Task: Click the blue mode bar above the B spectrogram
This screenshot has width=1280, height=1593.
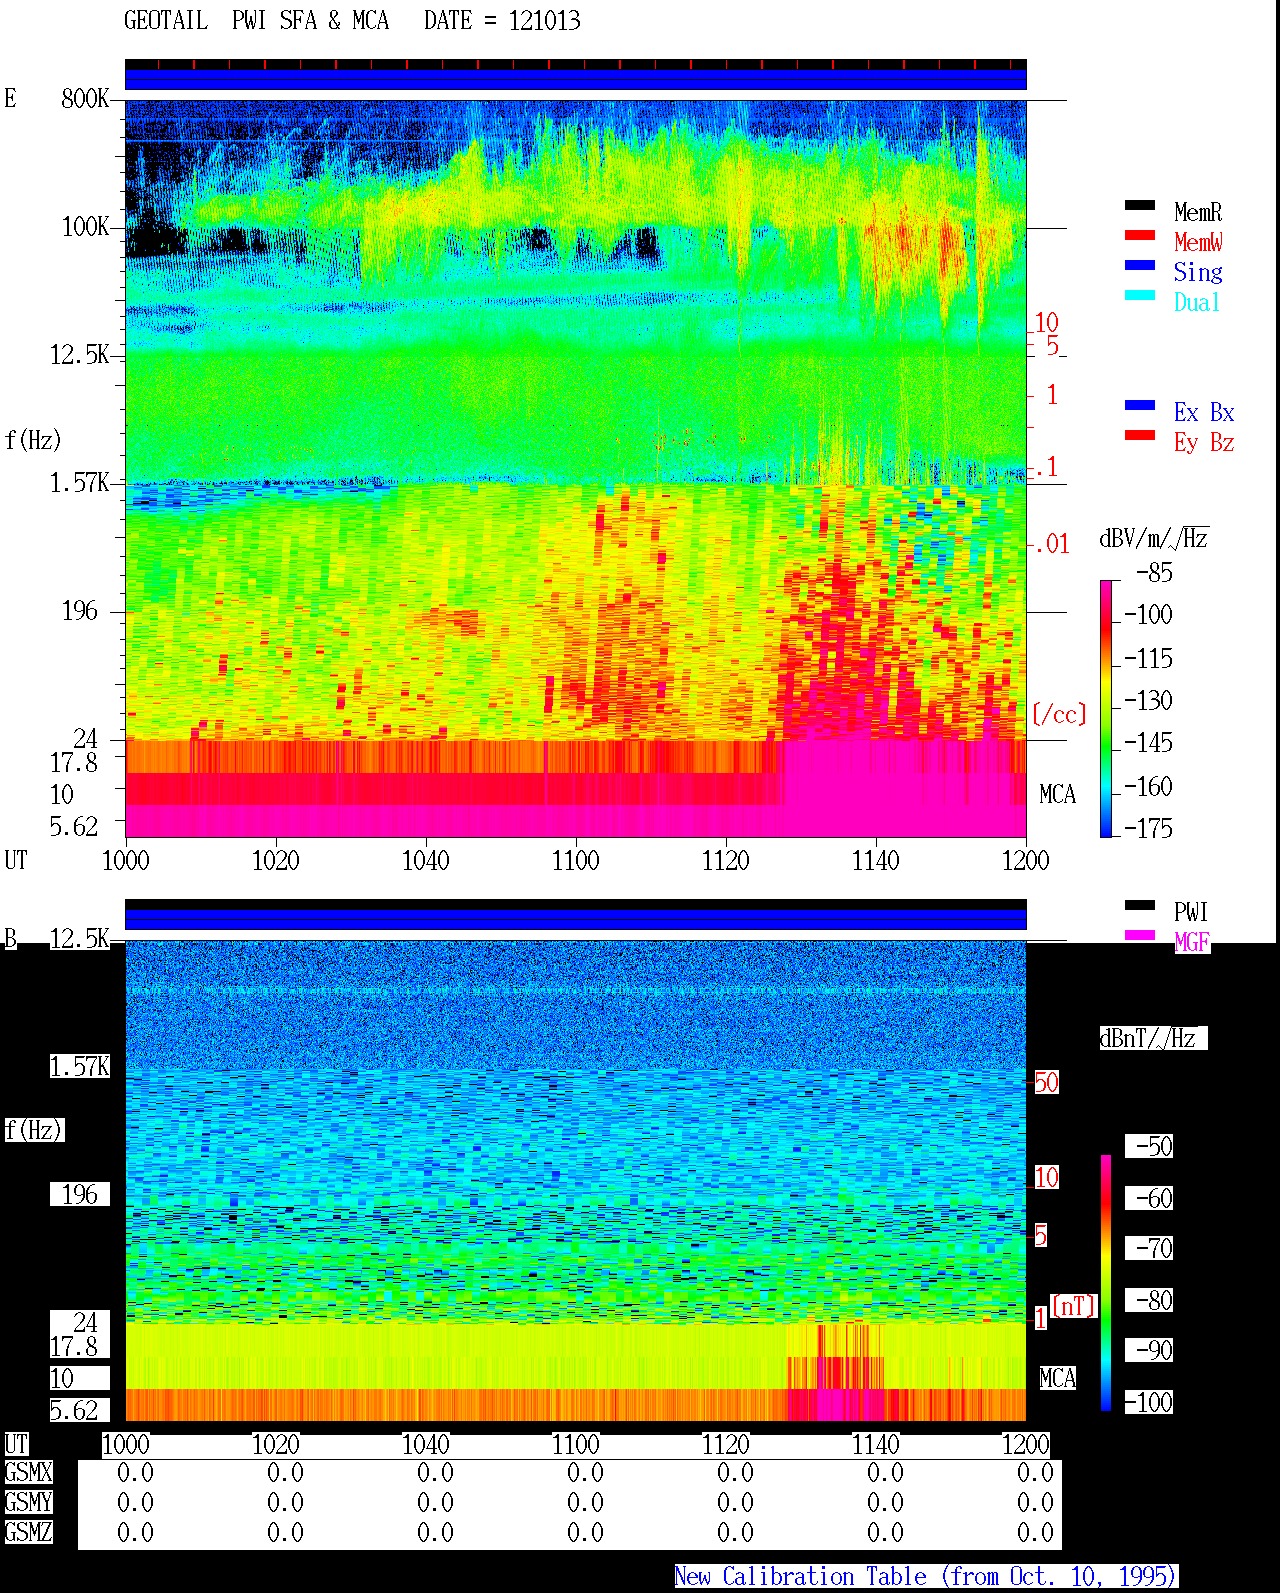Action: pos(575,919)
